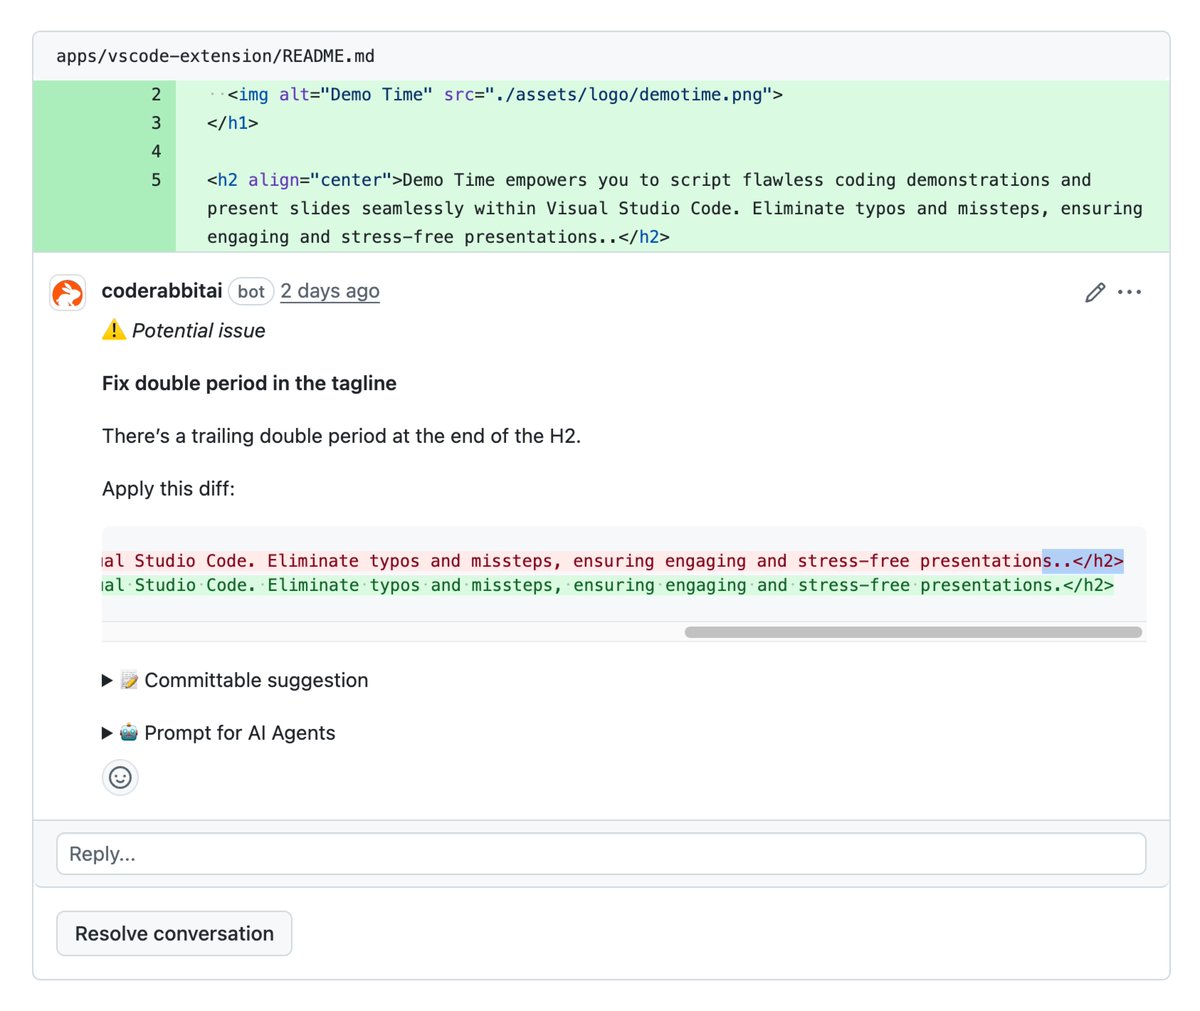The width and height of the screenshot is (1200, 1011).
Task: Open the coderabbitai author profile link
Action: point(162,291)
